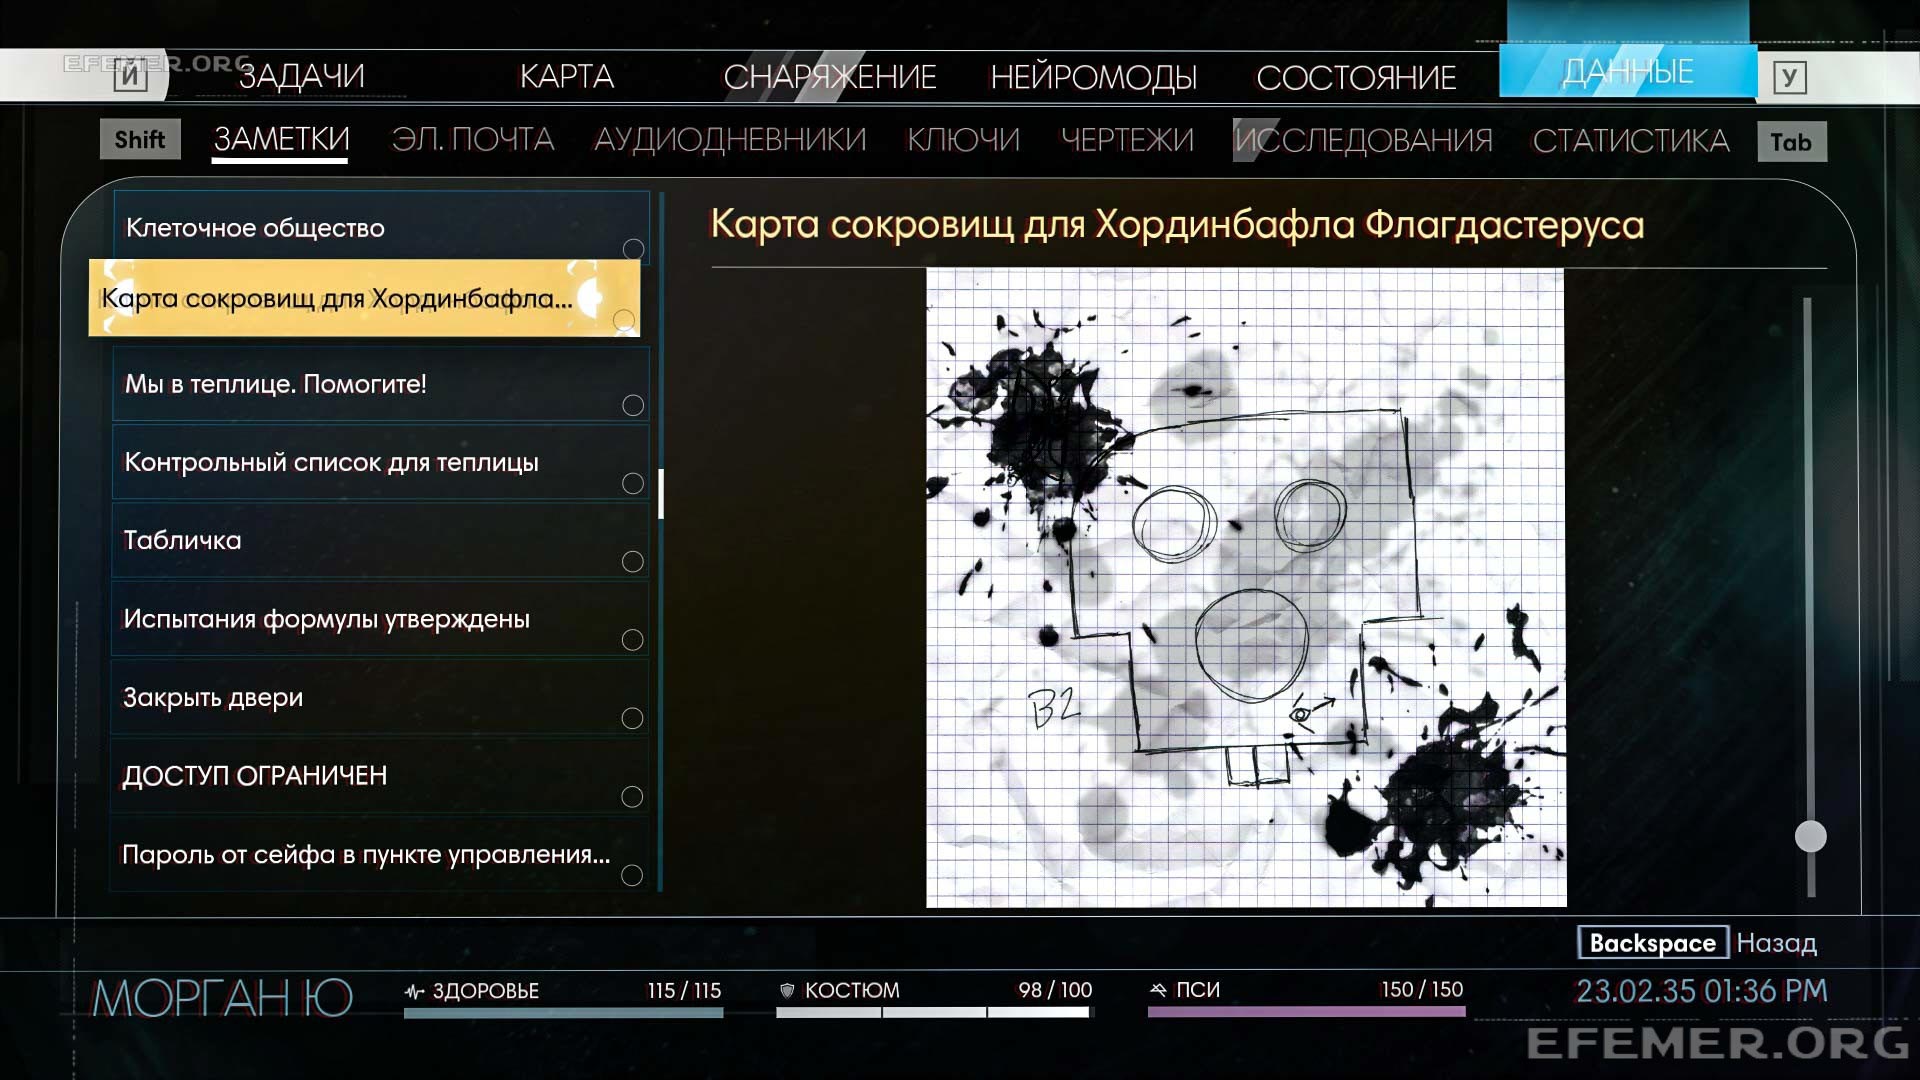Click the psi icon beside ПСИ
Image resolution: width=1920 pixels, height=1080 pixels.
point(1158,990)
